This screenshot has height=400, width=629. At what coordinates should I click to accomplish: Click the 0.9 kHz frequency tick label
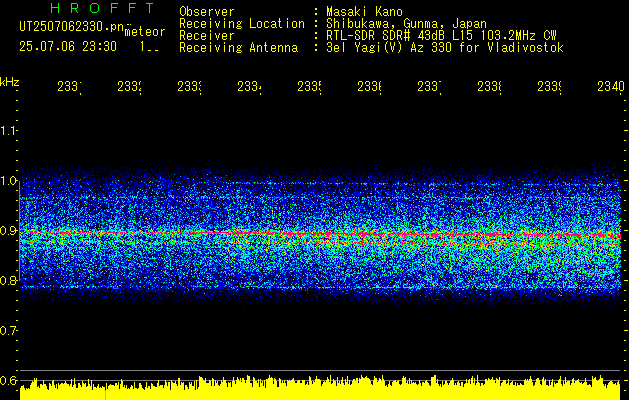[8, 230]
